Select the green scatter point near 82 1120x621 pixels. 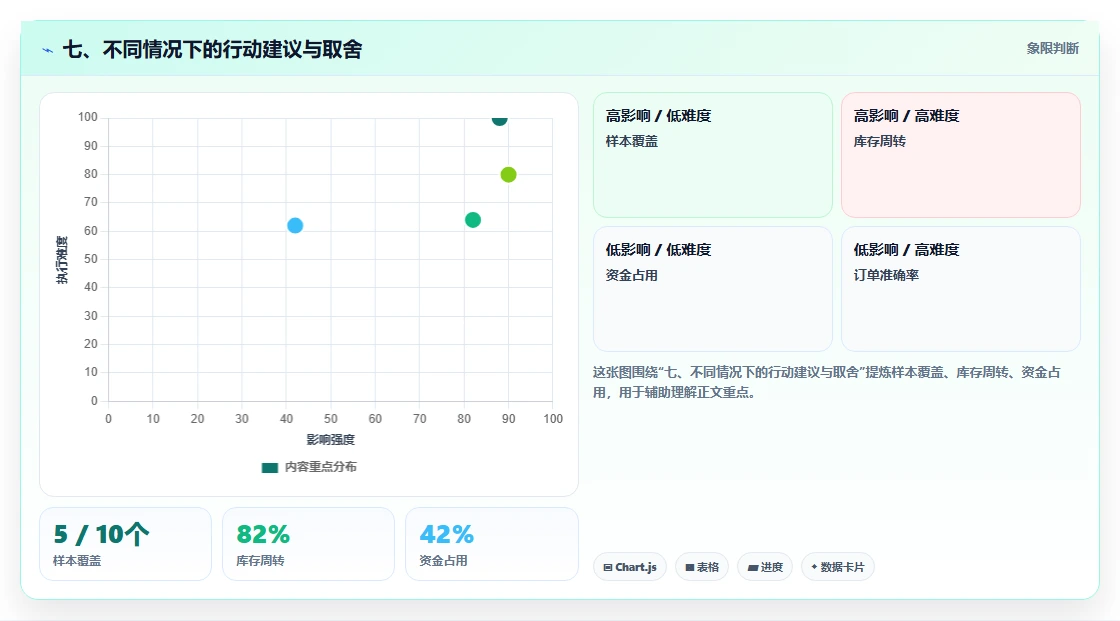tap(473, 219)
